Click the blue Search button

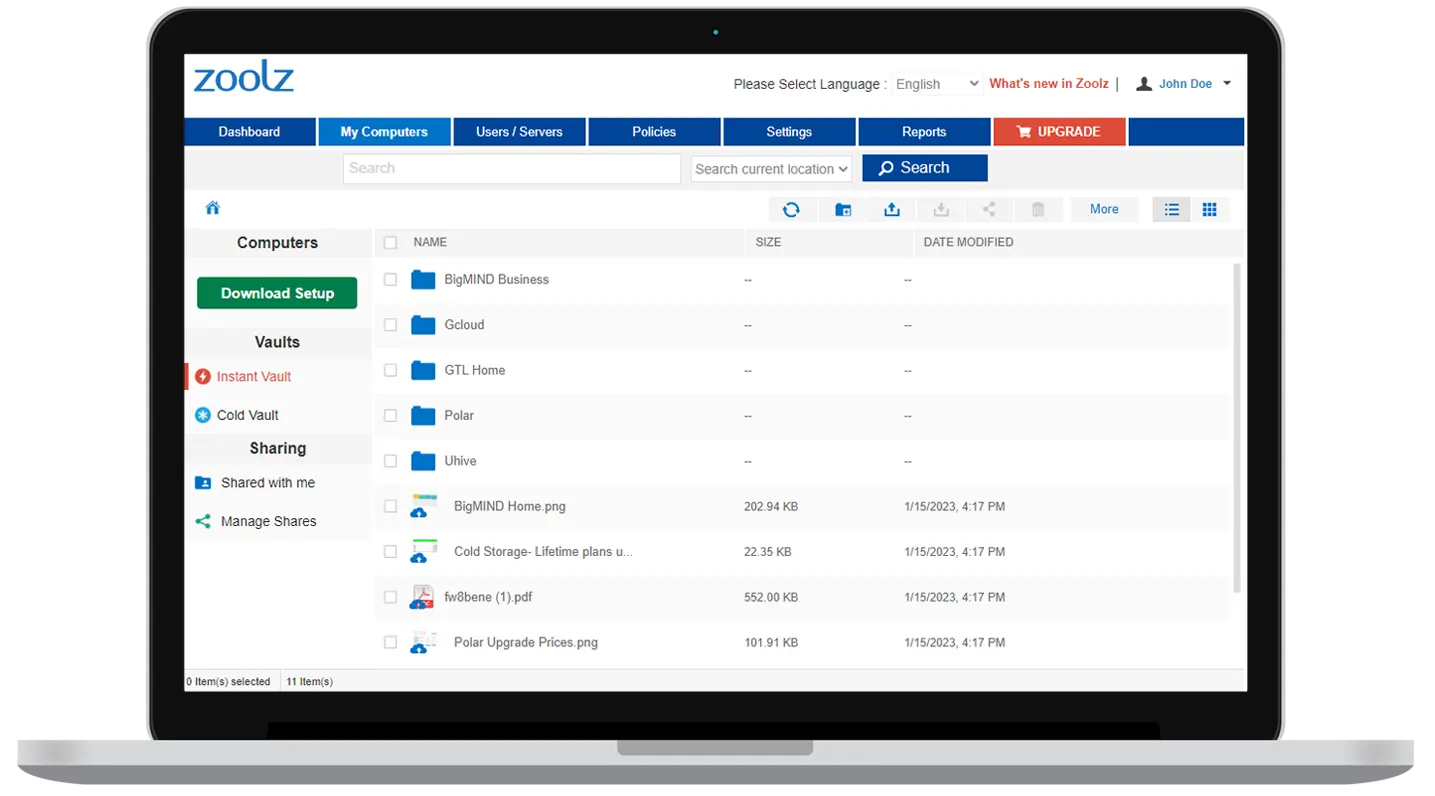coord(925,168)
